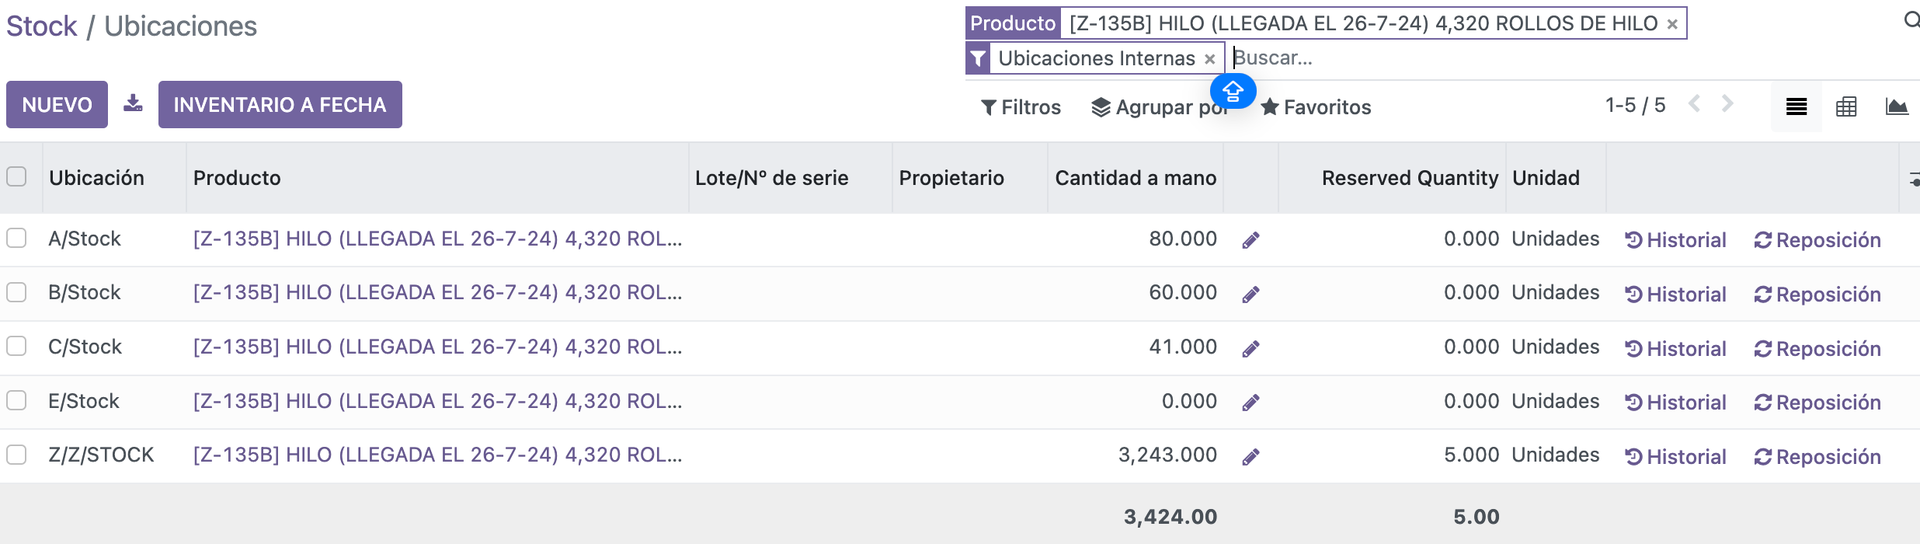Viewport: 1920px width, 544px height.
Task: Check the B/Stock row checkbox
Action: [x=17, y=292]
